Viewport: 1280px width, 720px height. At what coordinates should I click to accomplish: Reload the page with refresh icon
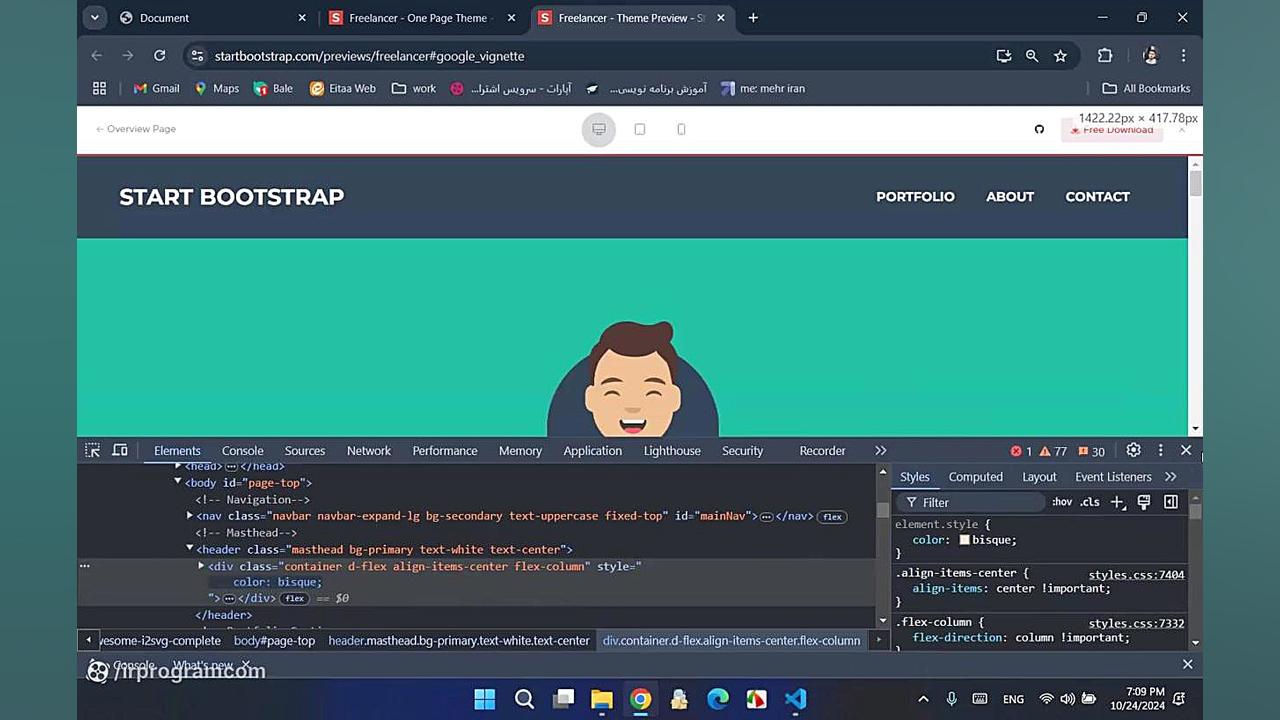tap(159, 56)
